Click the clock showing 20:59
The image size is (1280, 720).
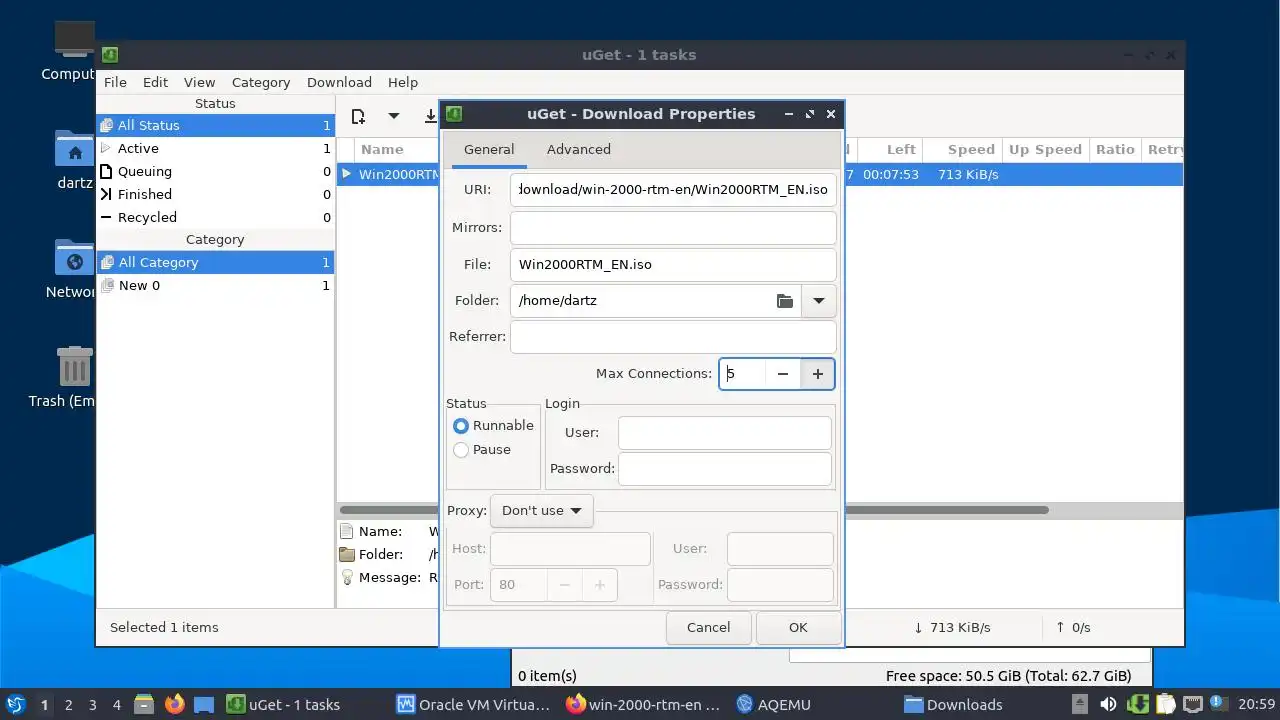point(1258,705)
